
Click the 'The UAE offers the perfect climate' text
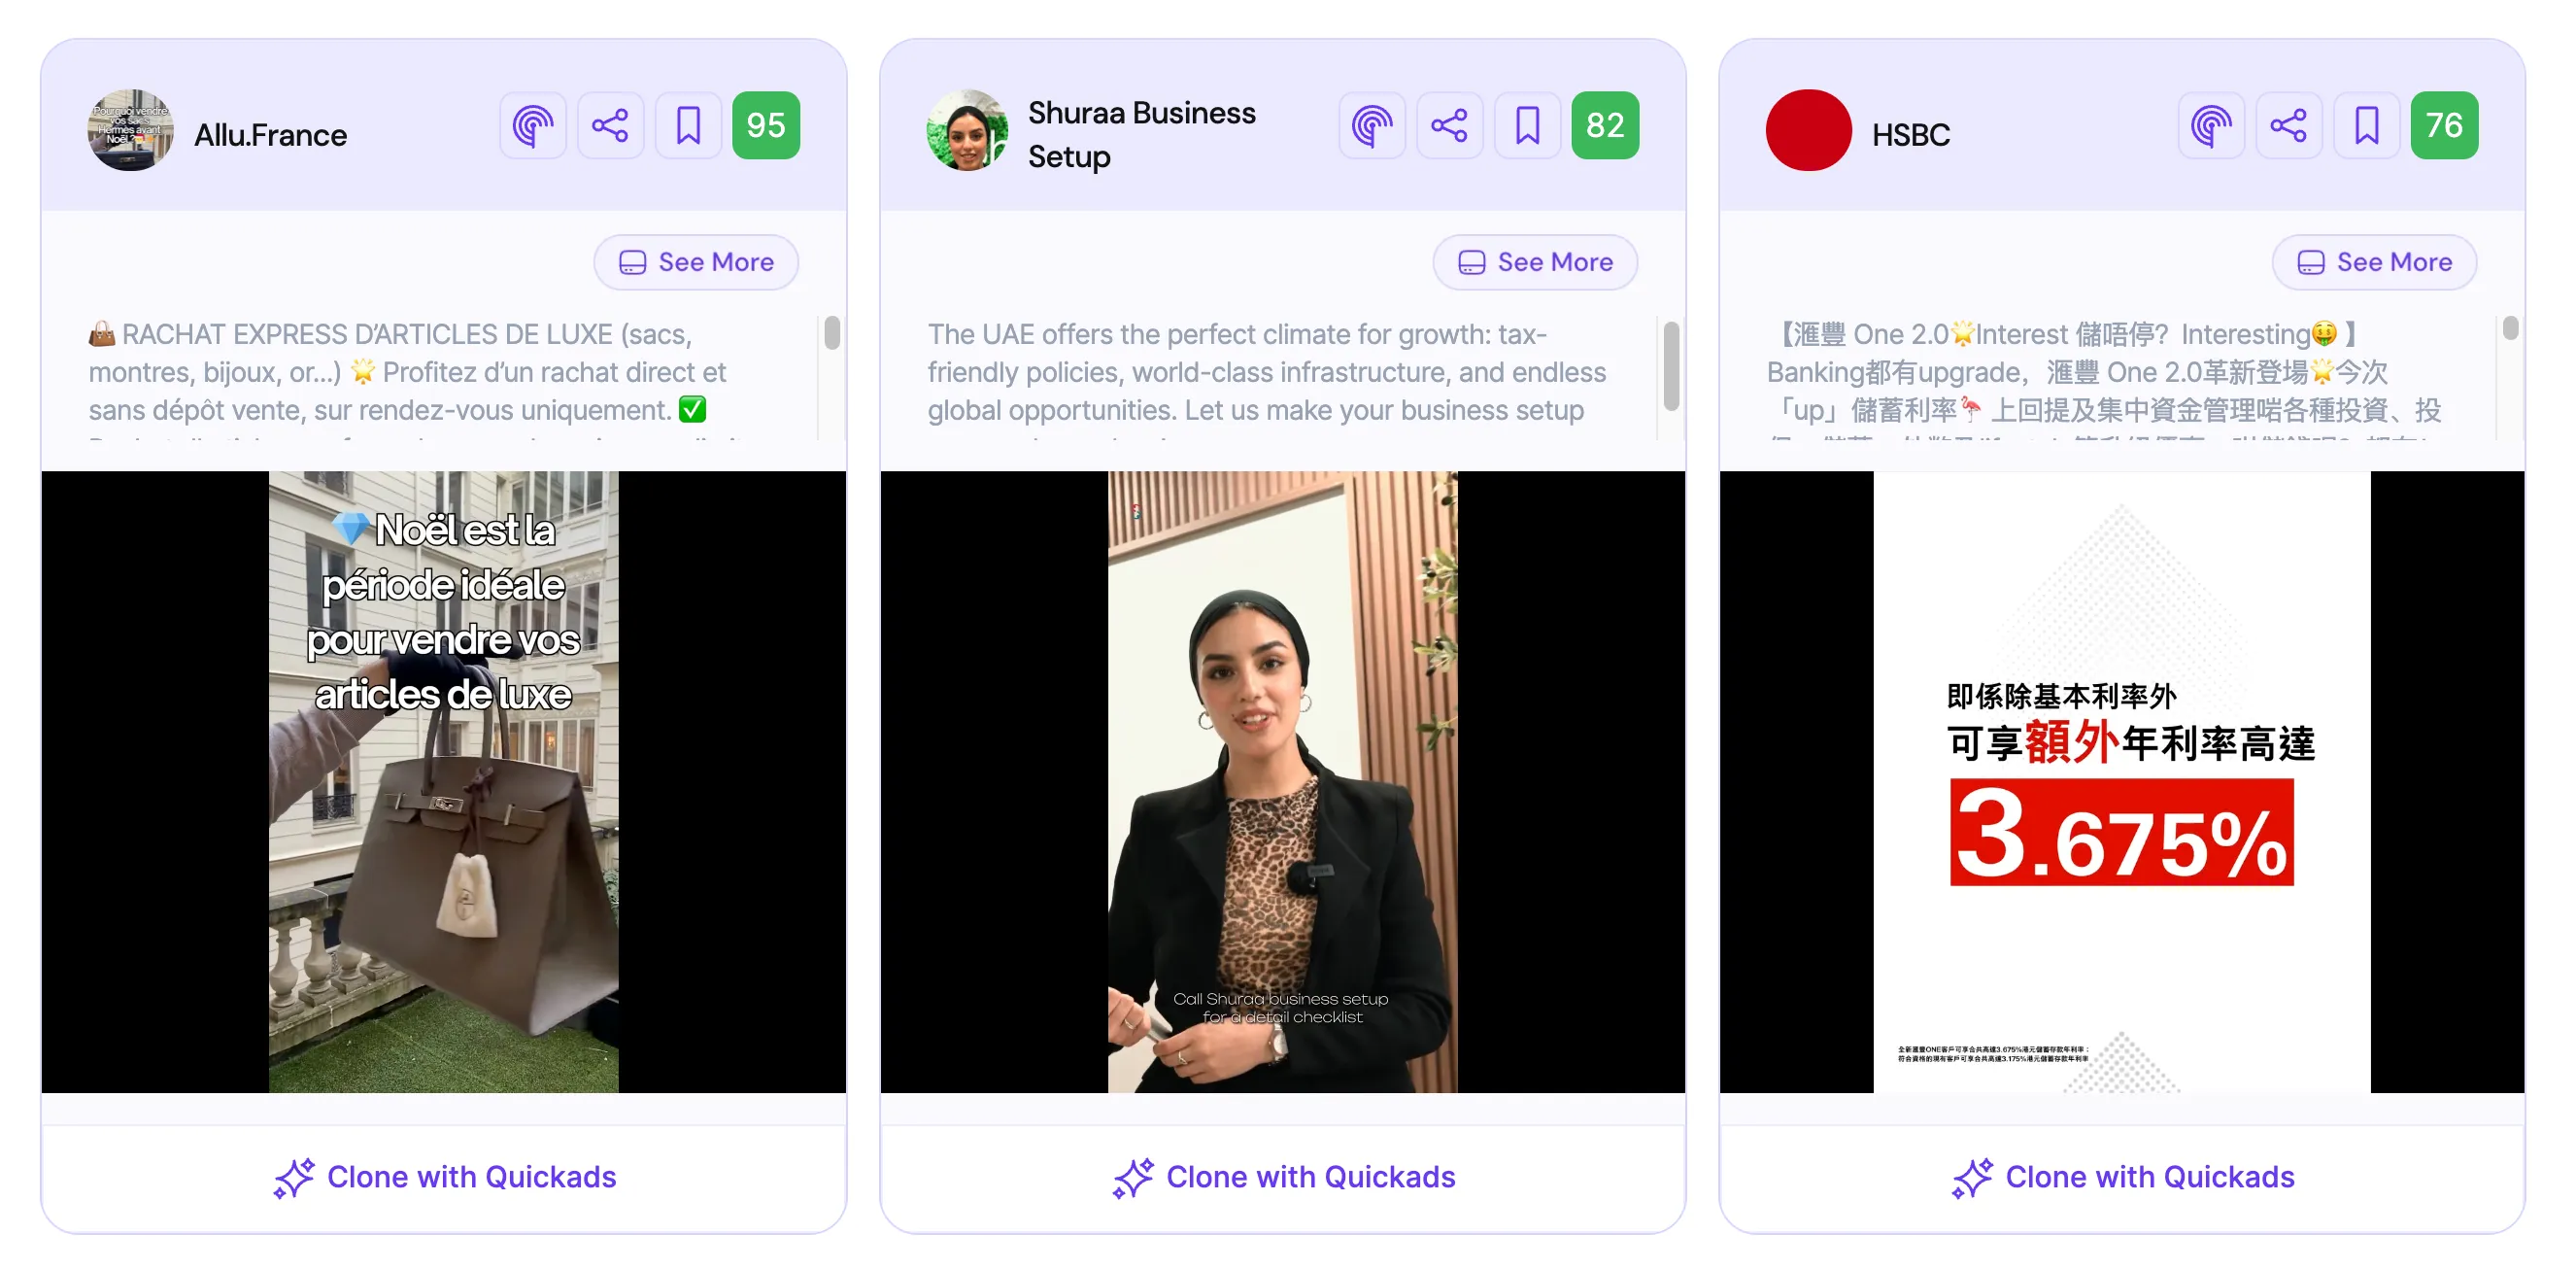click(1267, 378)
